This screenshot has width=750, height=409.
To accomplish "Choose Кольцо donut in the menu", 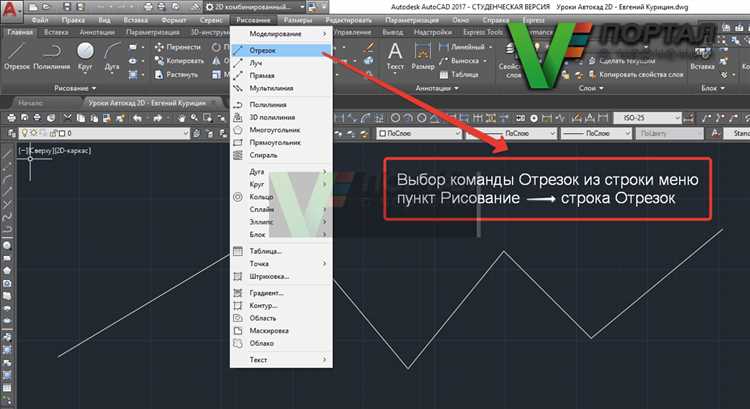I will pos(281,197).
